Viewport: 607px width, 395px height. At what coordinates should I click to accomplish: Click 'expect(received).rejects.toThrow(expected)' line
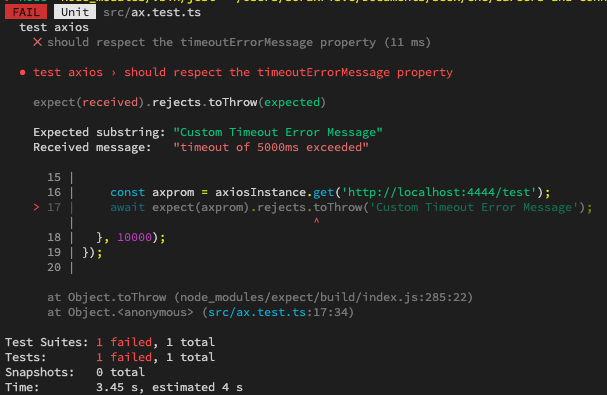coord(180,102)
